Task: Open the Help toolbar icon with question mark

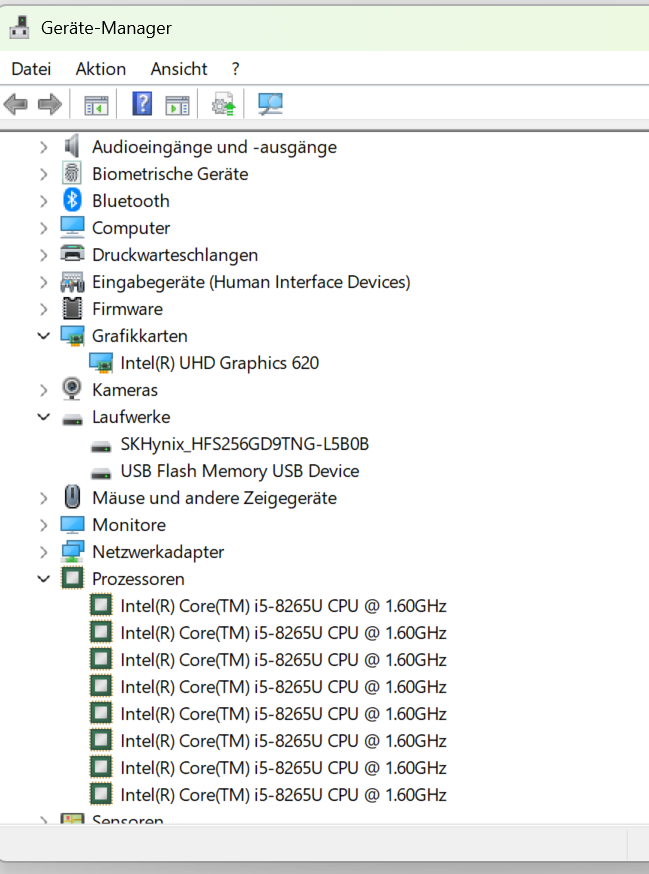Action: pyautogui.click(x=142, y=104)
